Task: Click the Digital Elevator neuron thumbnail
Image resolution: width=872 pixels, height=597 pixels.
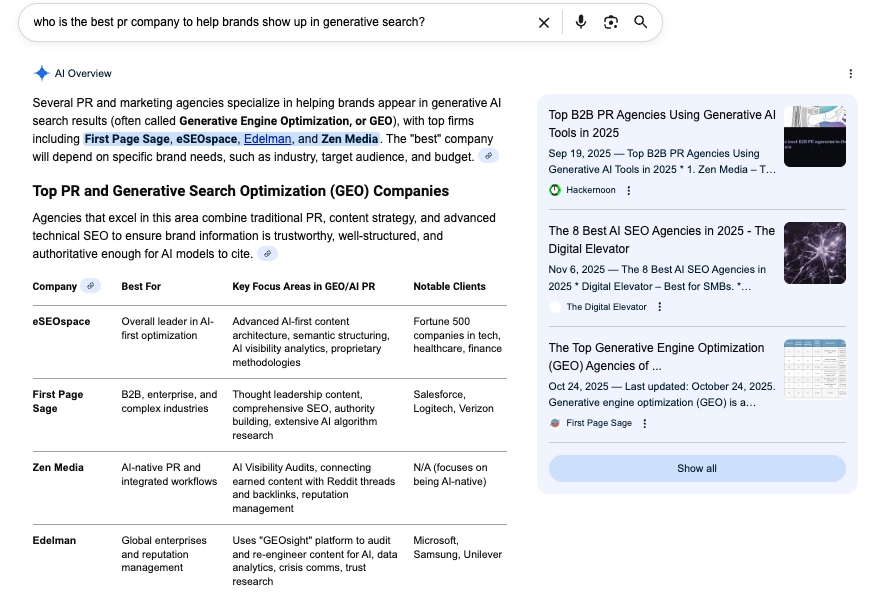Action: 814,253
